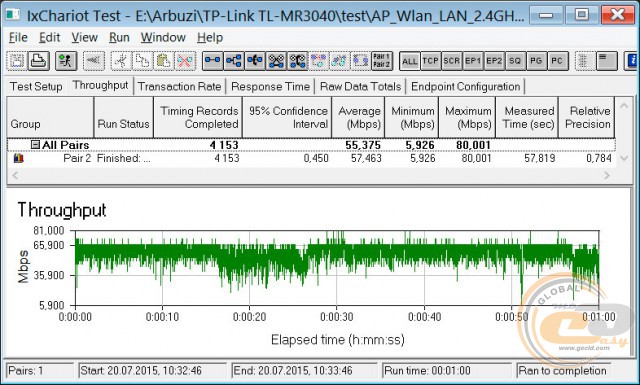Click the All Pairs average 55,375 value

[363, 145]
